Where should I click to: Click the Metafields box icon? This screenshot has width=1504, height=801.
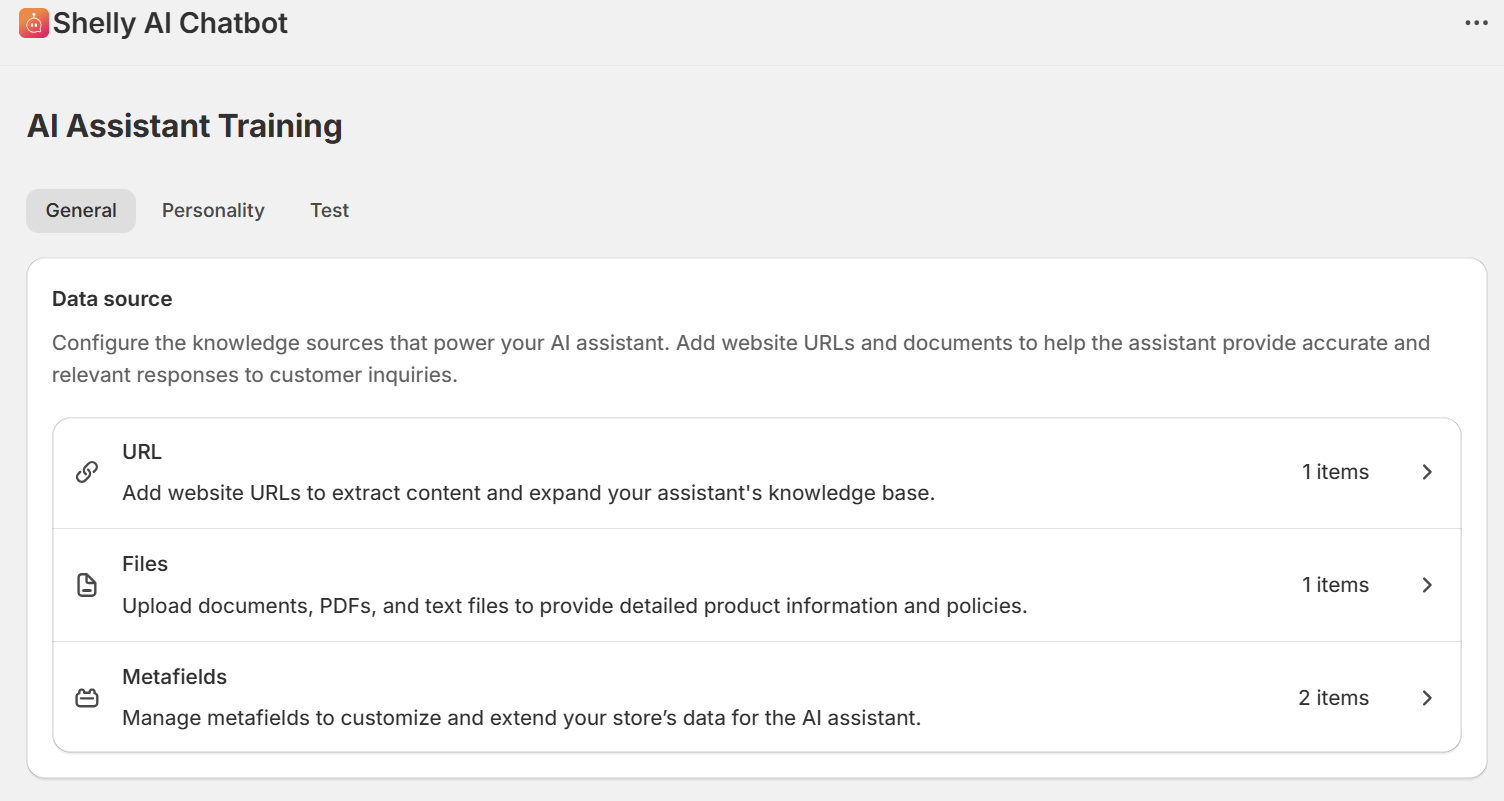(x=87, y=698)
